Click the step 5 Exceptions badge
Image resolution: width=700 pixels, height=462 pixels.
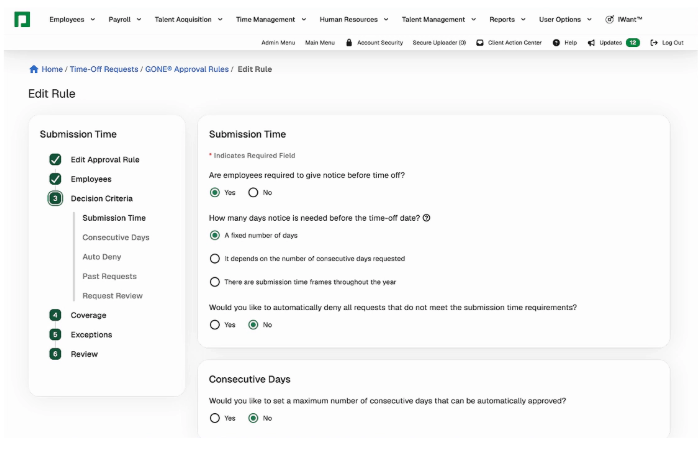click(x=55, y=335)
